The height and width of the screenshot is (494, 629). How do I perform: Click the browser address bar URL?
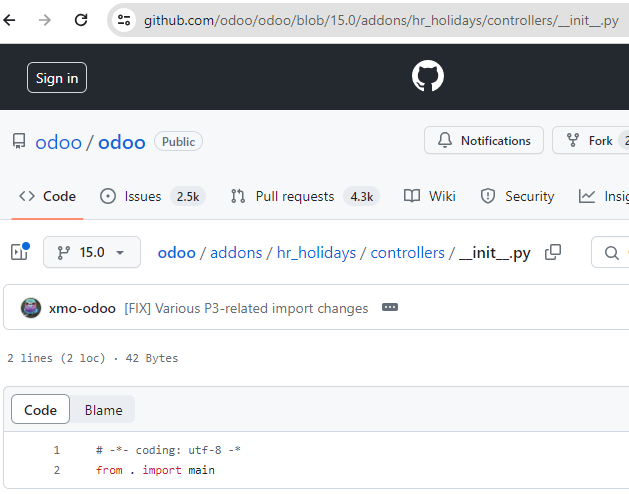pyautogui.click(x=381, y=20)
